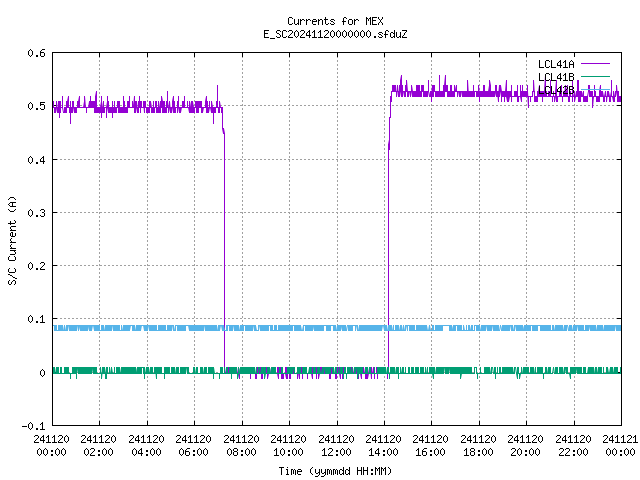
Task: Click the 0.2 y-axis tick label
Action: click(x=36, y=266)
